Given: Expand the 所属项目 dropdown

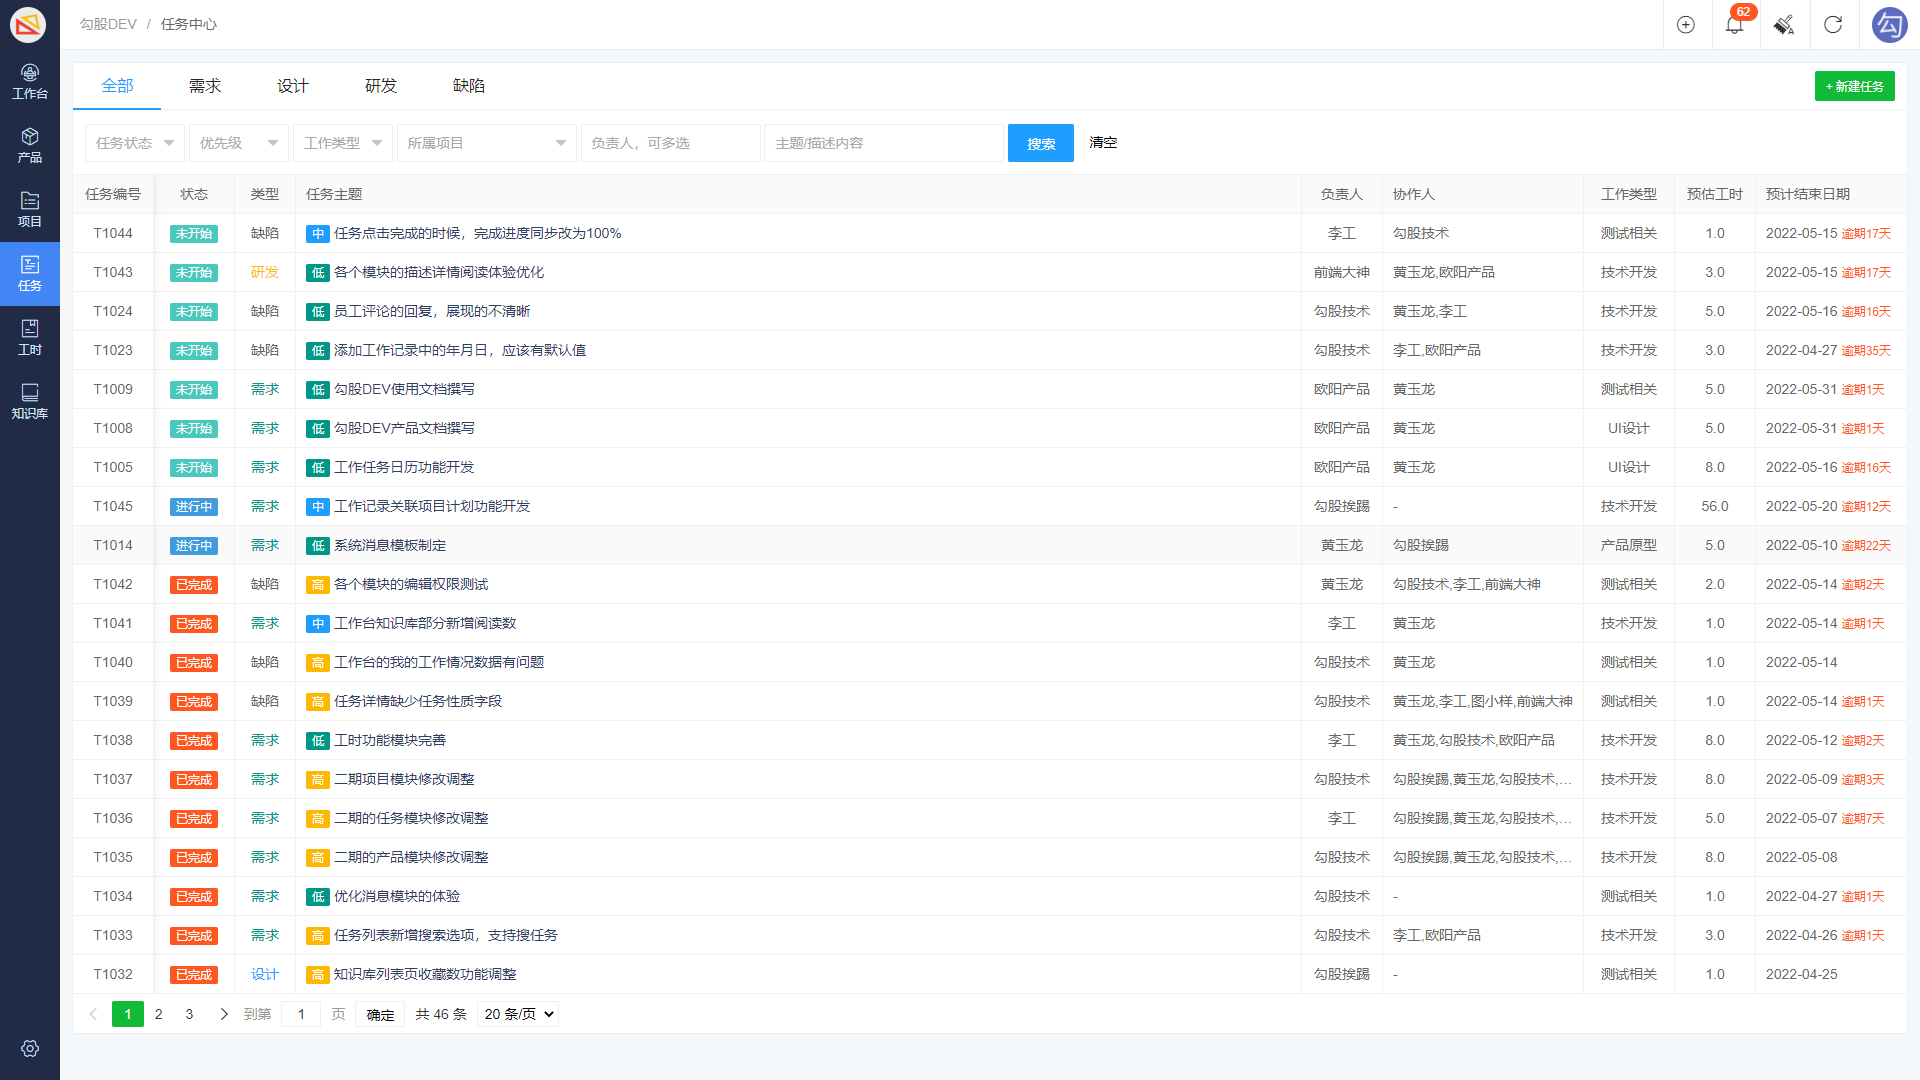Looking at the screenshot, I should [487, 143].
